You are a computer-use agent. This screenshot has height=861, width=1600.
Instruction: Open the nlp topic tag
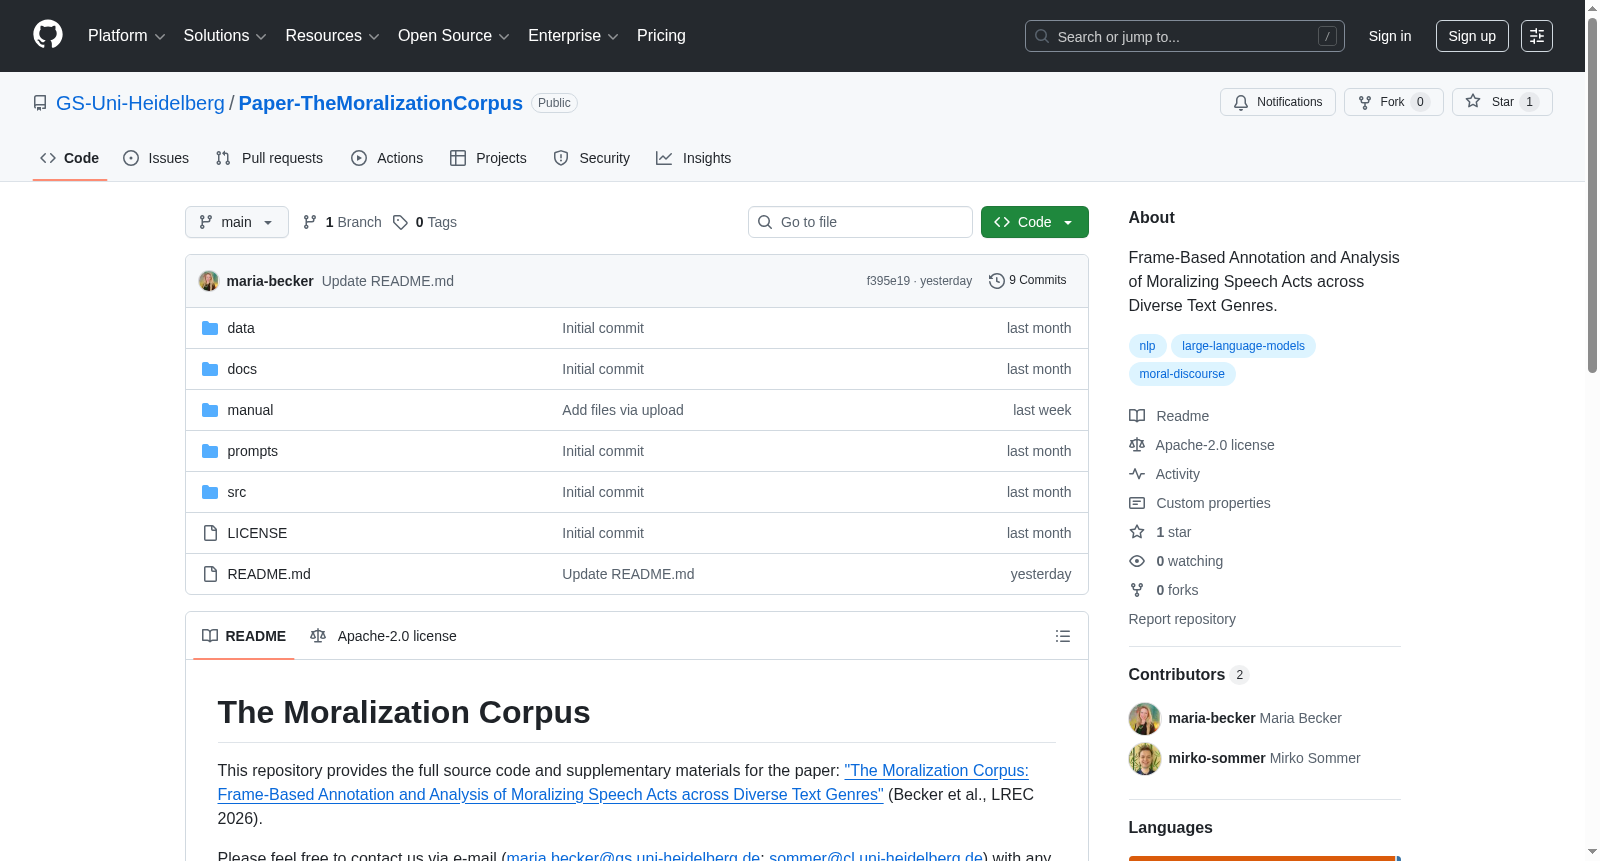click(1147, 346)
